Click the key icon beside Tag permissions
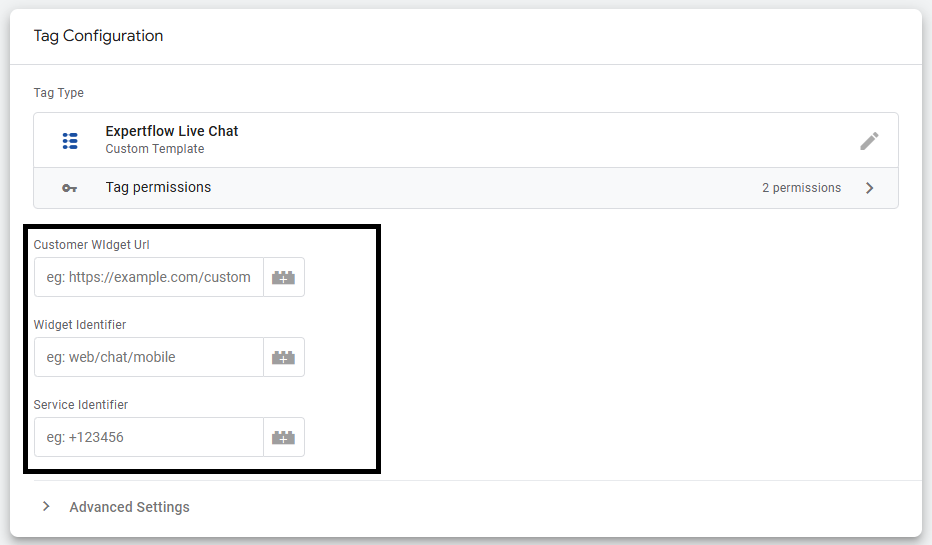This screenshot has height=545, width=932. 69,188
